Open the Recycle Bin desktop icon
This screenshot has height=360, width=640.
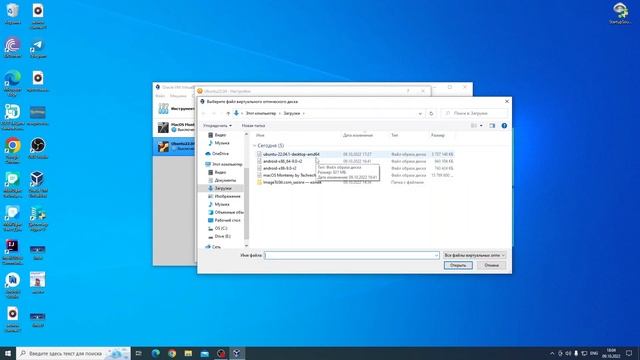[x=13, y=13]
